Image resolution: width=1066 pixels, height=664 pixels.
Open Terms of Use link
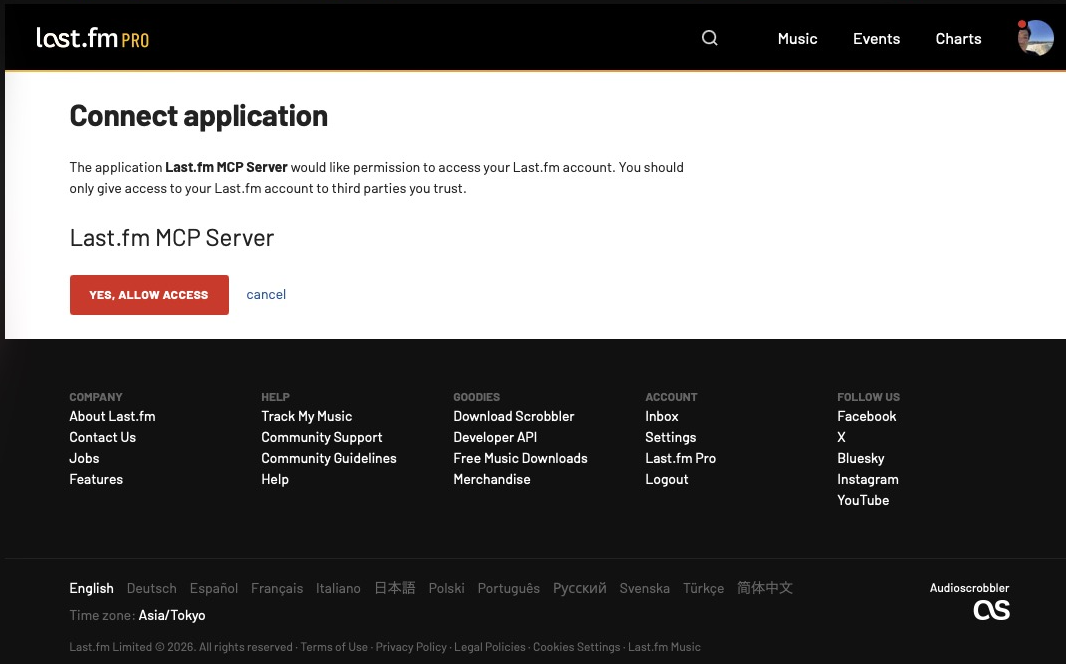(334, 647)
